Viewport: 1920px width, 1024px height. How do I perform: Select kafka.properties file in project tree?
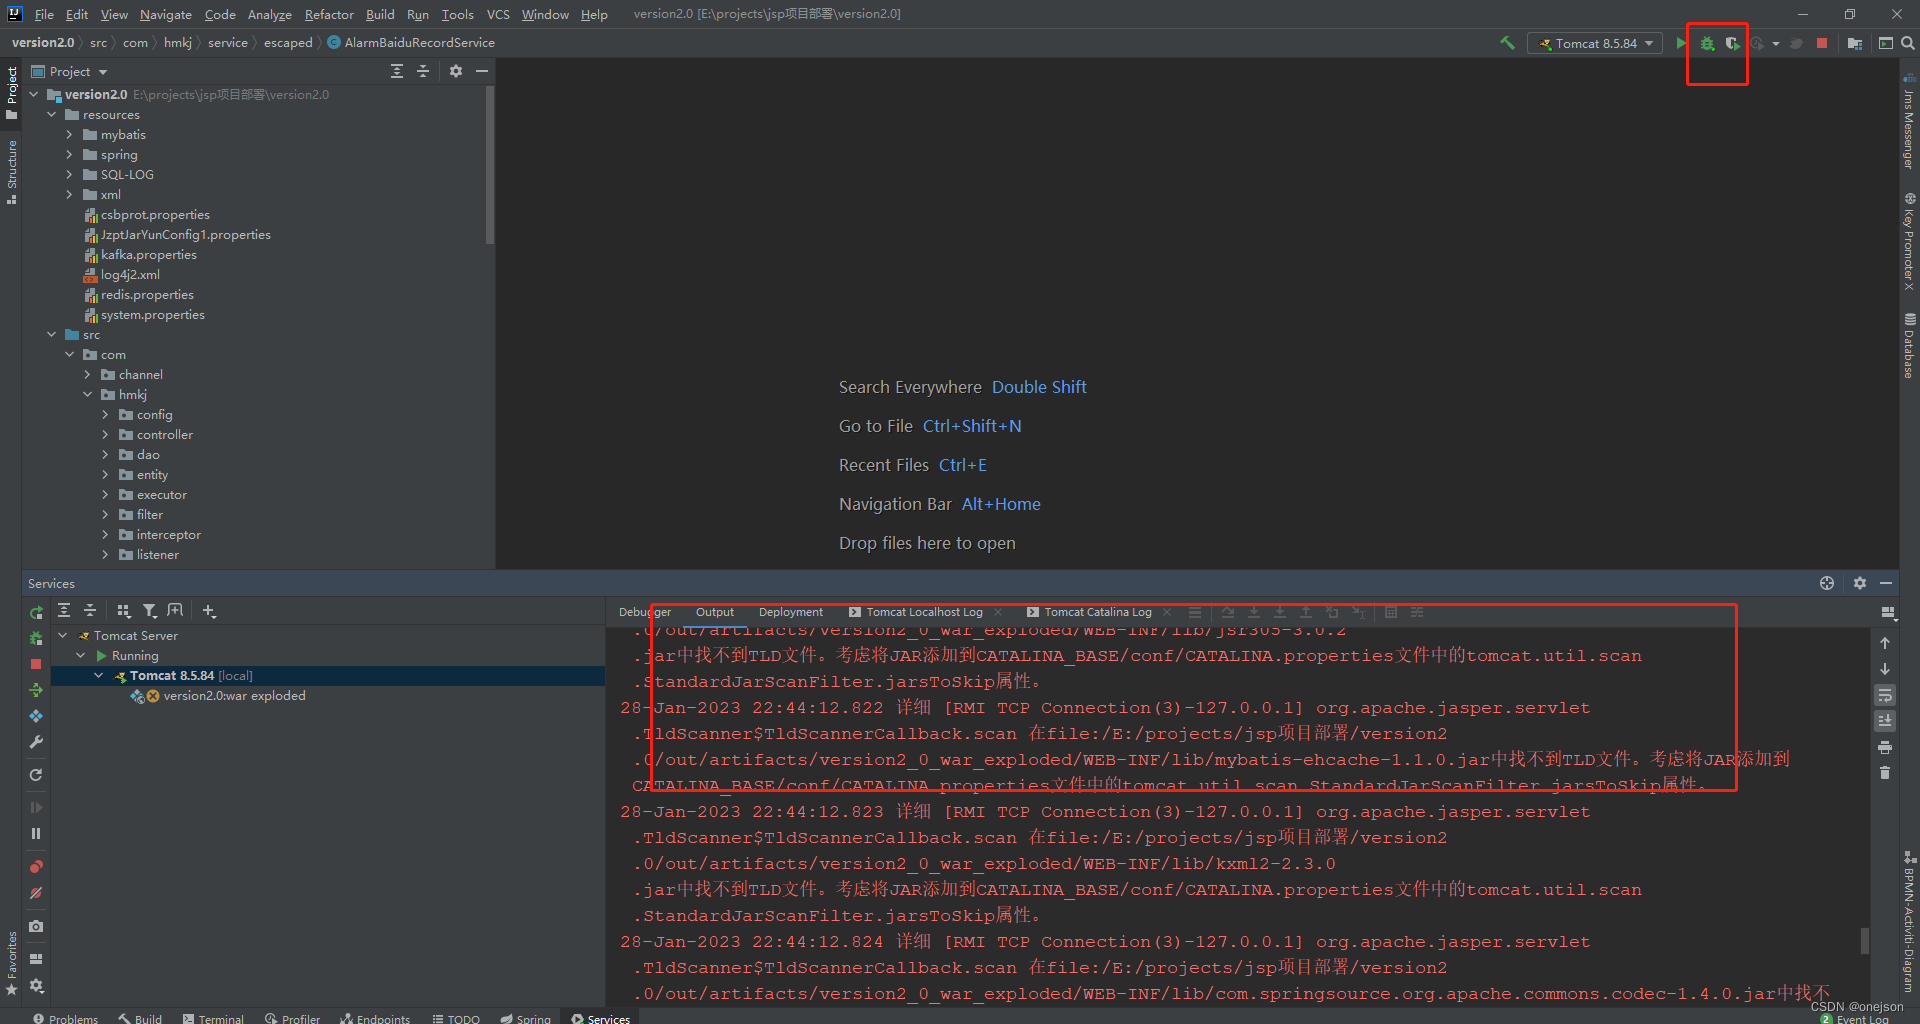point(148,255)
